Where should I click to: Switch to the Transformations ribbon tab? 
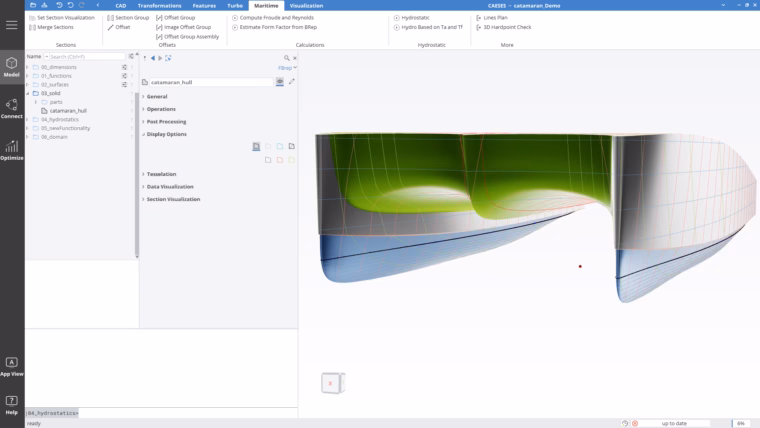[x=159, y=5]
